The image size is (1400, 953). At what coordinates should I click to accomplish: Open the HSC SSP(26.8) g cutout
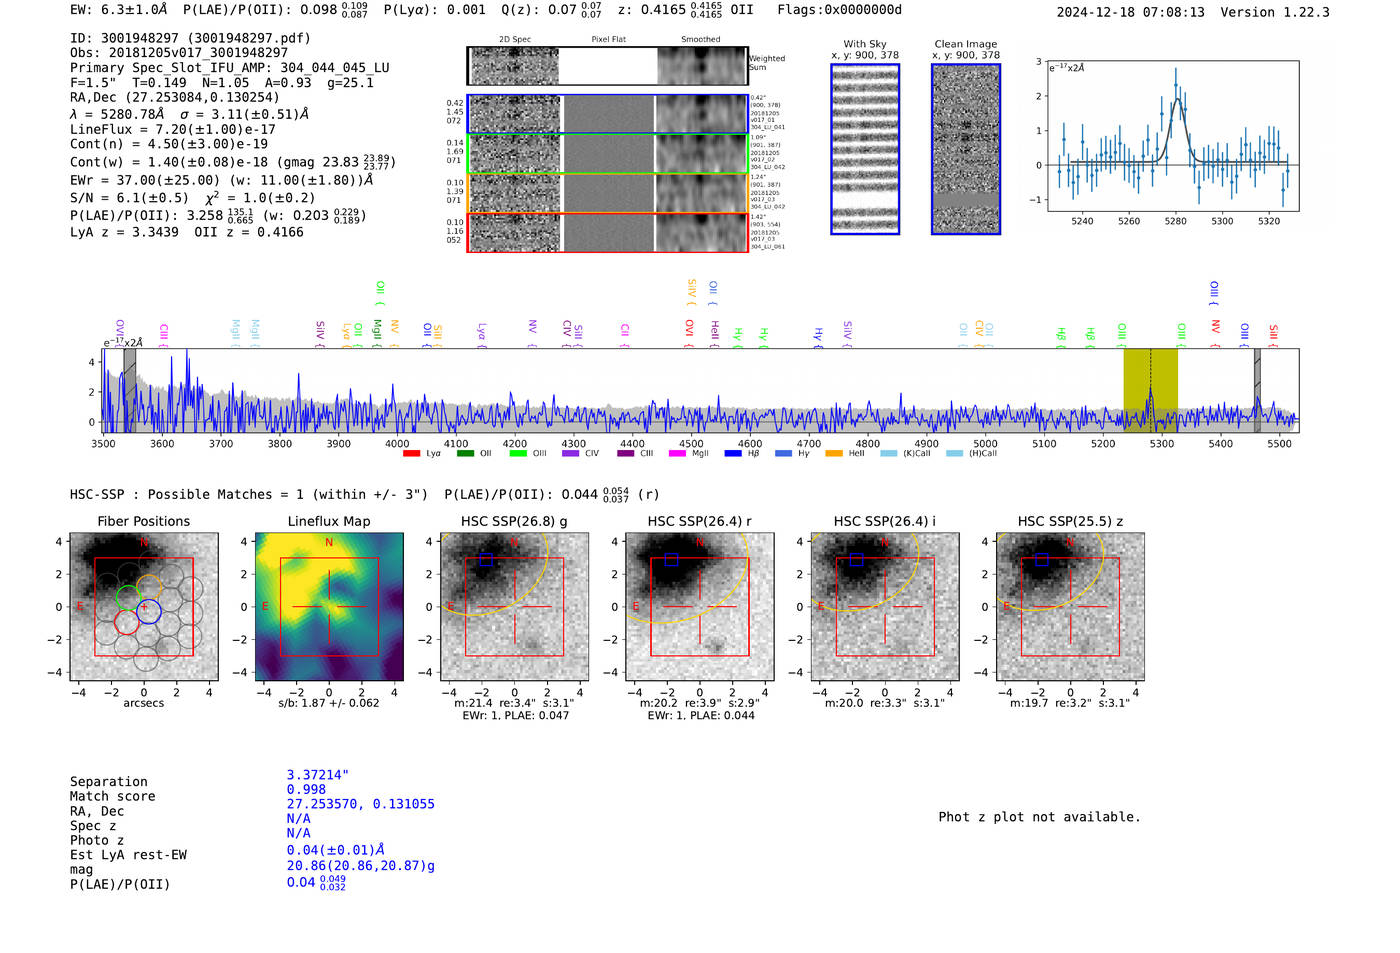515,607
